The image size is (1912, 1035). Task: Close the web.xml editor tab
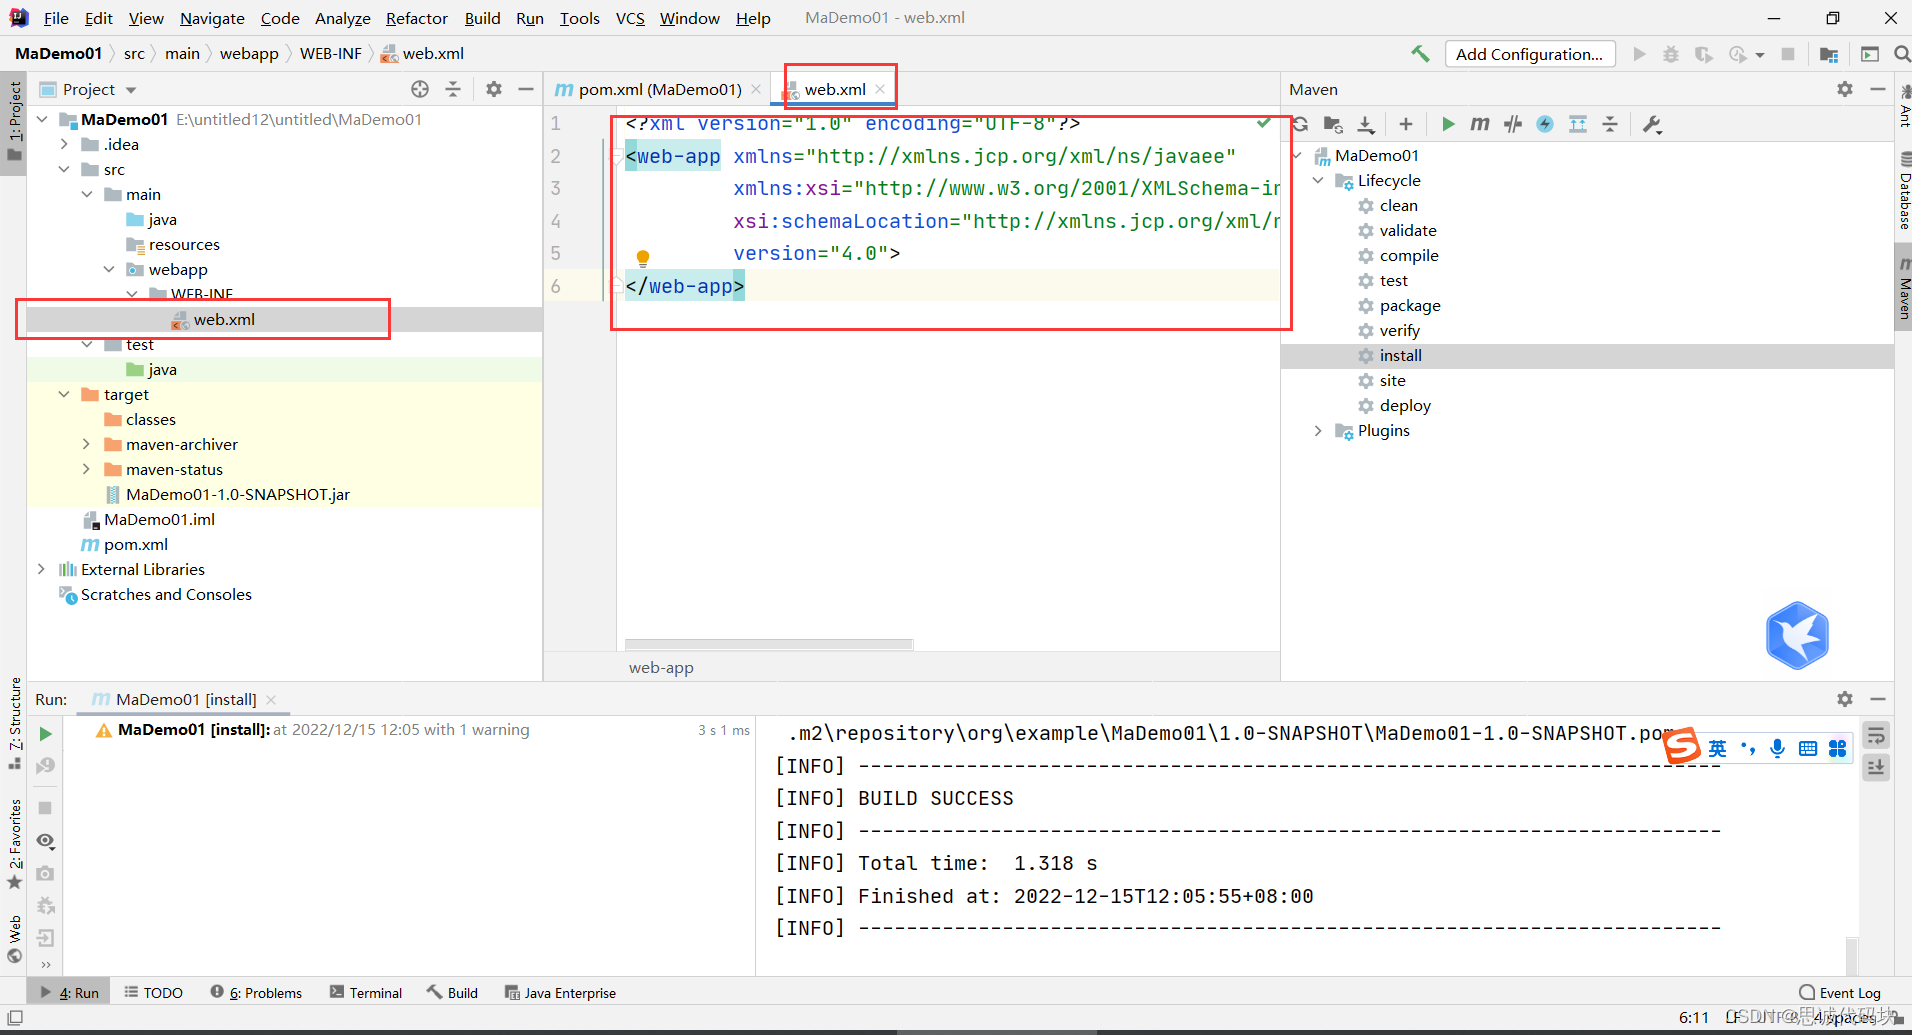click(880, 89)
